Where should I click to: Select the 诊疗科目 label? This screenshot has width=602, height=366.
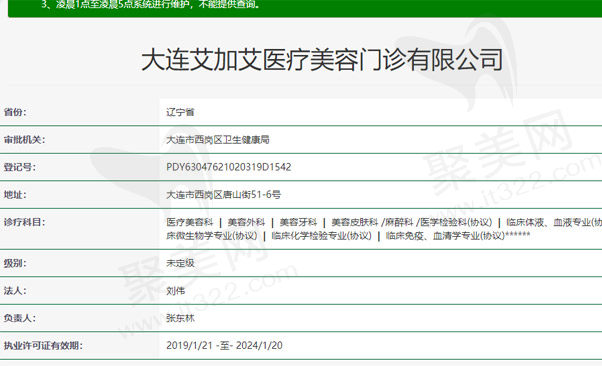point(24,222)
